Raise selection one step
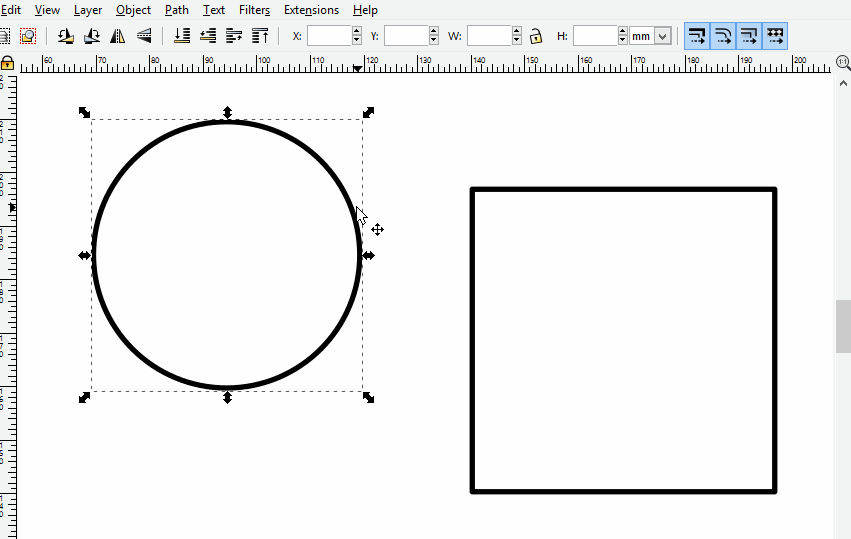This screenshot has width=851, height=539. pos(234,36)
